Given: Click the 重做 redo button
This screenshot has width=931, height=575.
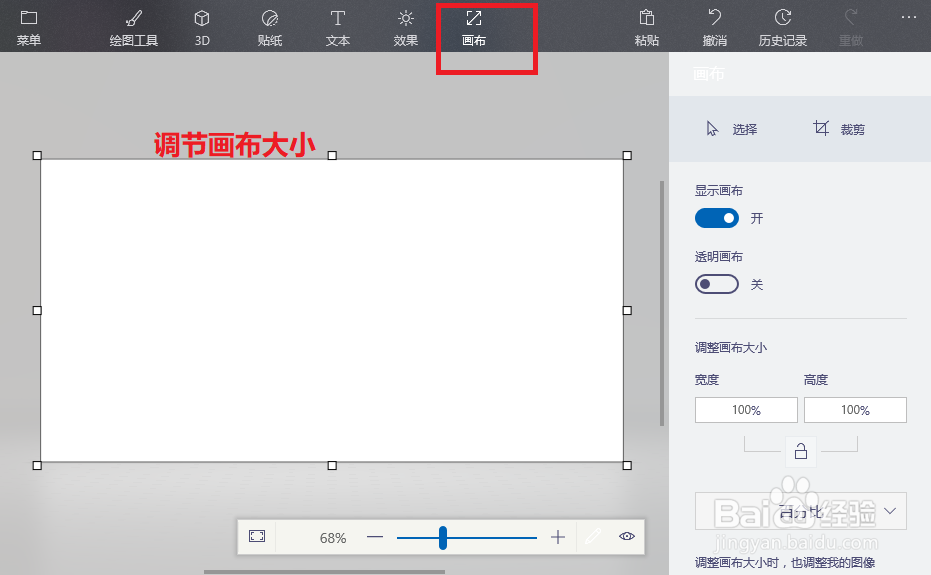Looking at the screenshot, I should 851,28.
